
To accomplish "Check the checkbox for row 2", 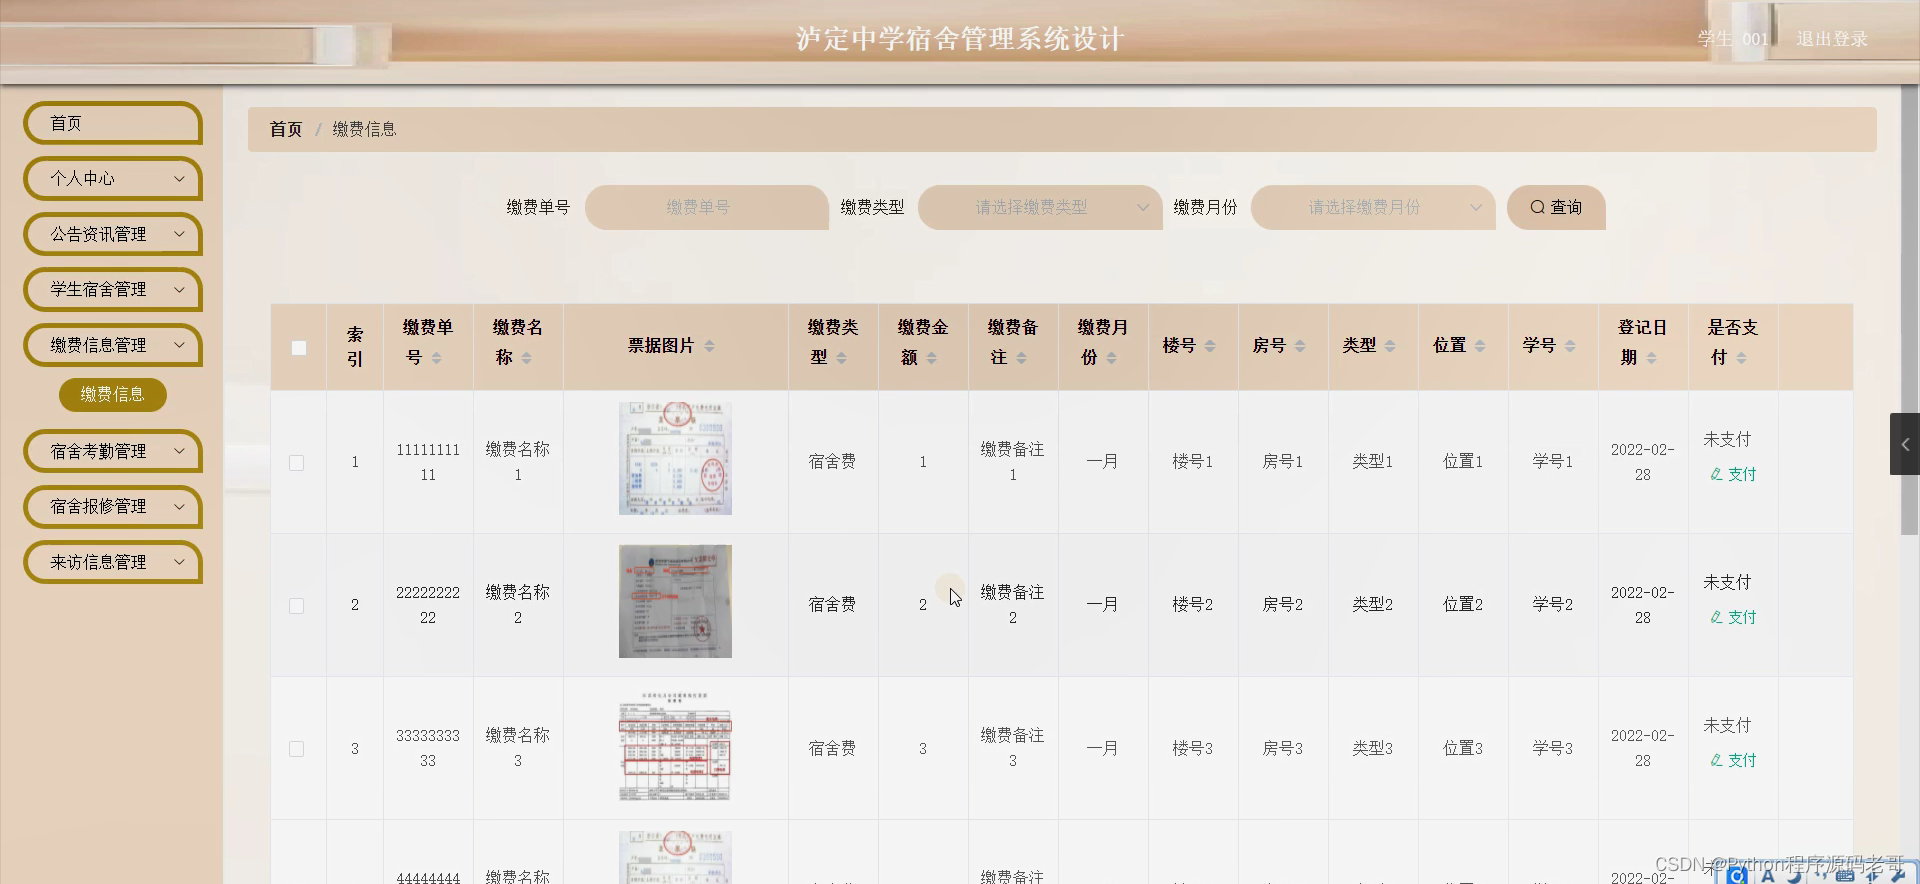I will [x=297, y=606].
